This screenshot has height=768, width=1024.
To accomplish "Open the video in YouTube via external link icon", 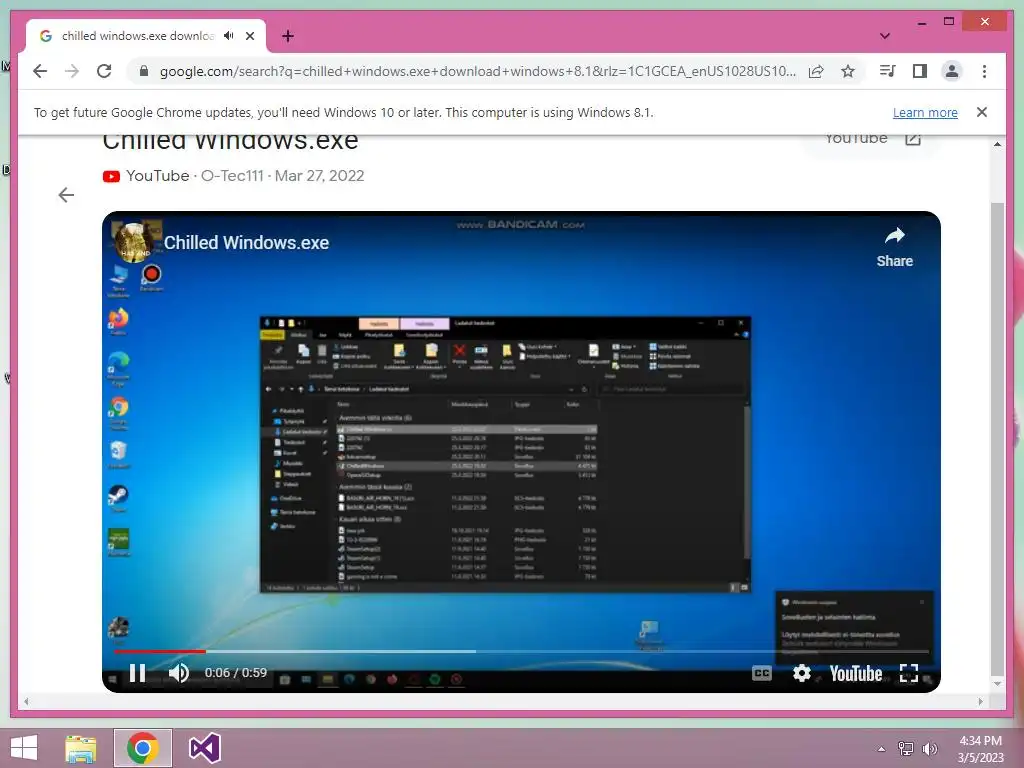I will [913, 138].
